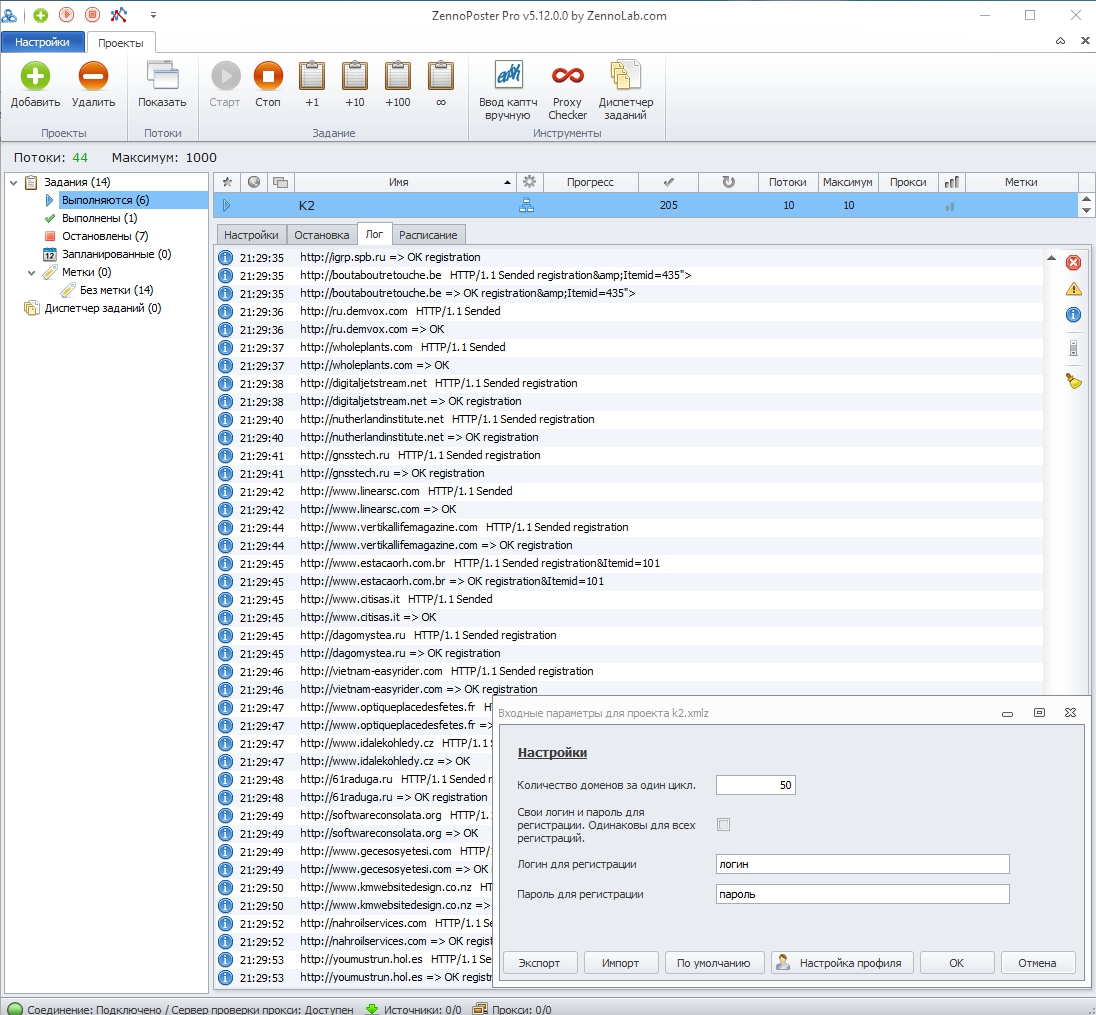Screen dimensions: 1096x1015
Task: Stop the task with the Стоп button
Action: pos(268,85)
